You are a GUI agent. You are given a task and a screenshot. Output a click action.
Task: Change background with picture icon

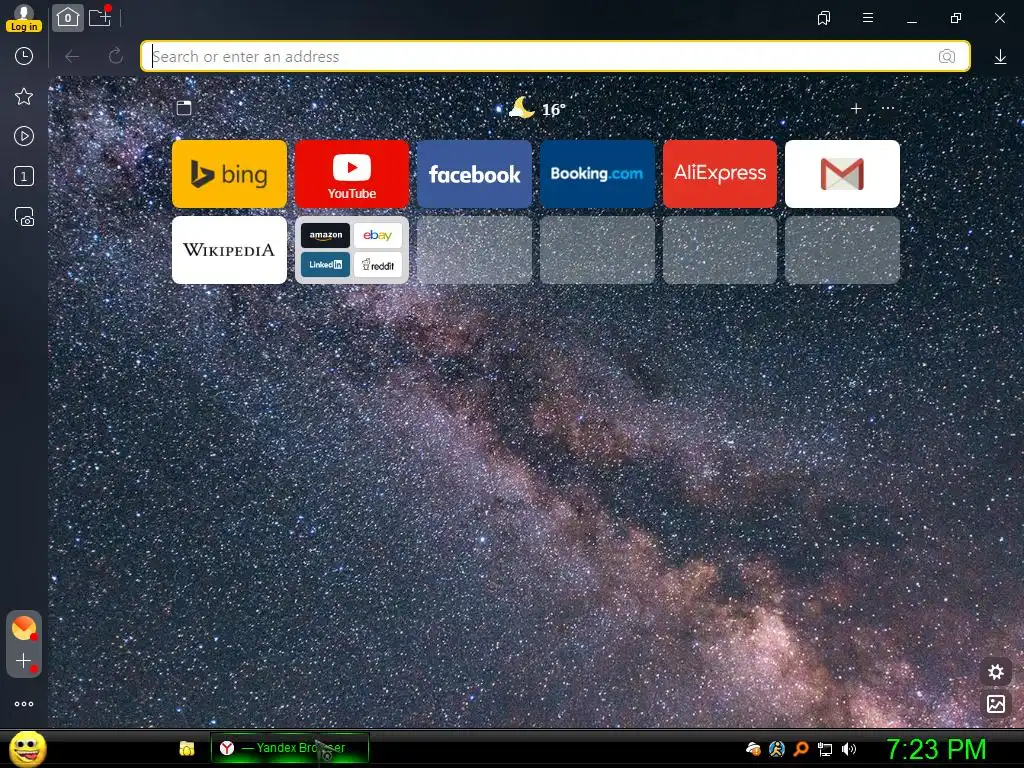pos(995,703)
